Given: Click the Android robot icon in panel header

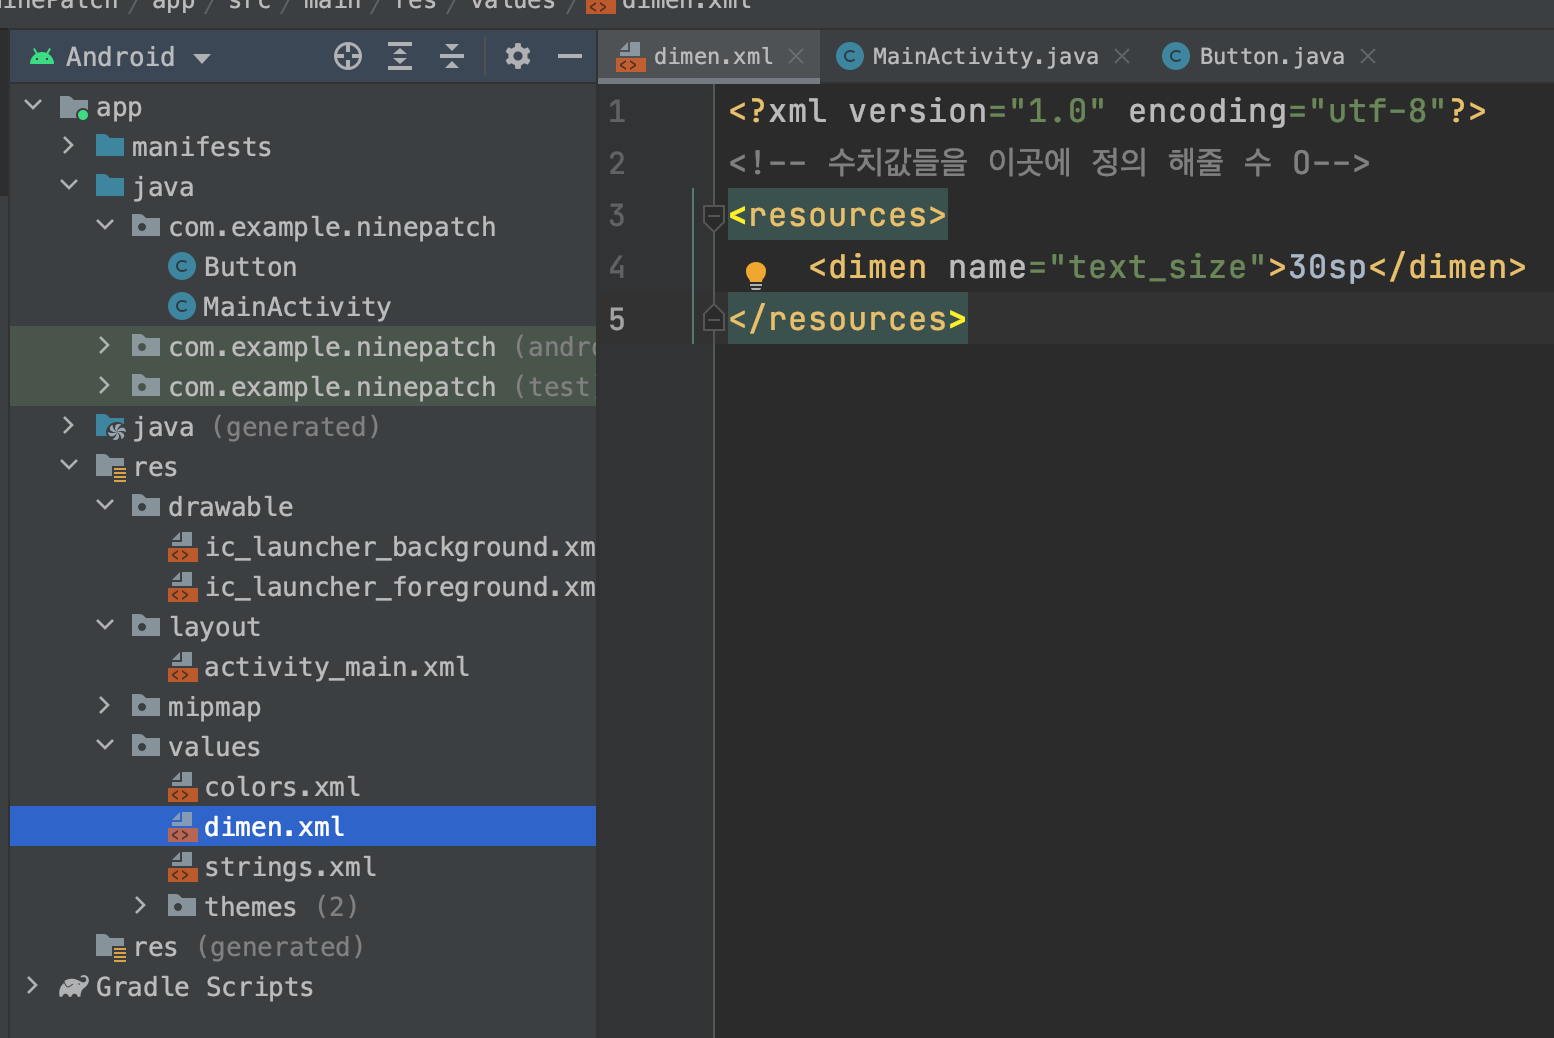Looking at the screenshot, I should tap(42, 57).
